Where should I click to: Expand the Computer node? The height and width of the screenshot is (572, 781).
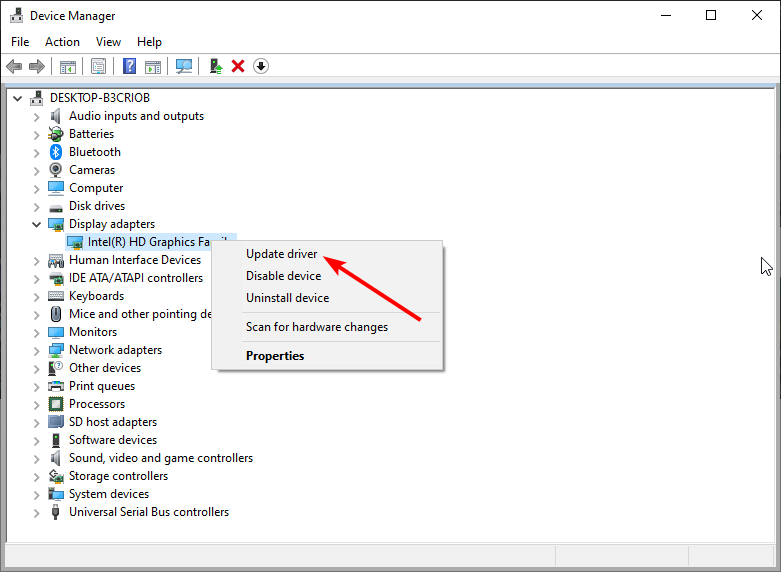[36, 188]
